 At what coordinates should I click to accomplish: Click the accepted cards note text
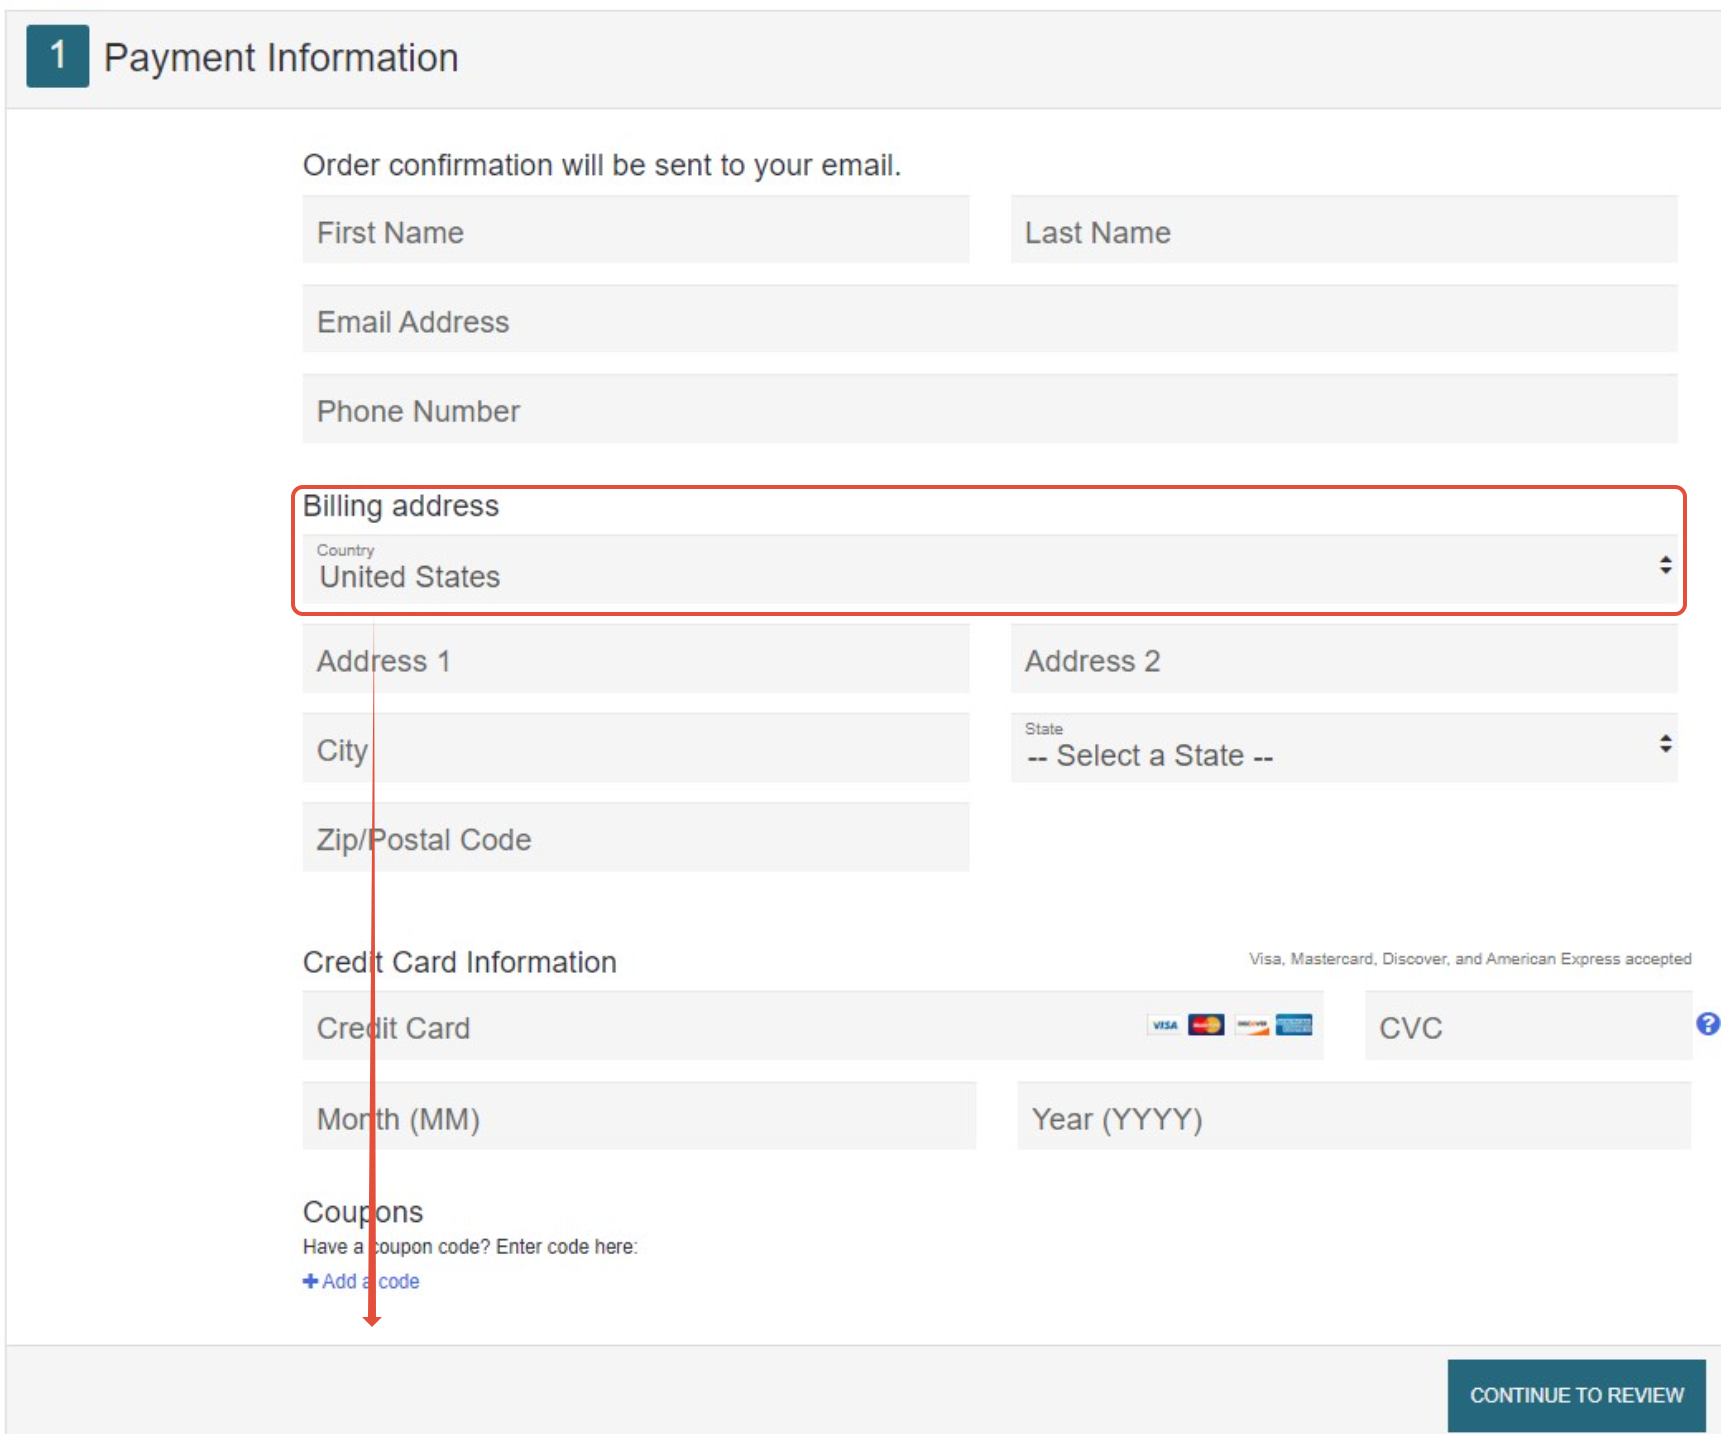(x=1470, y=959)
